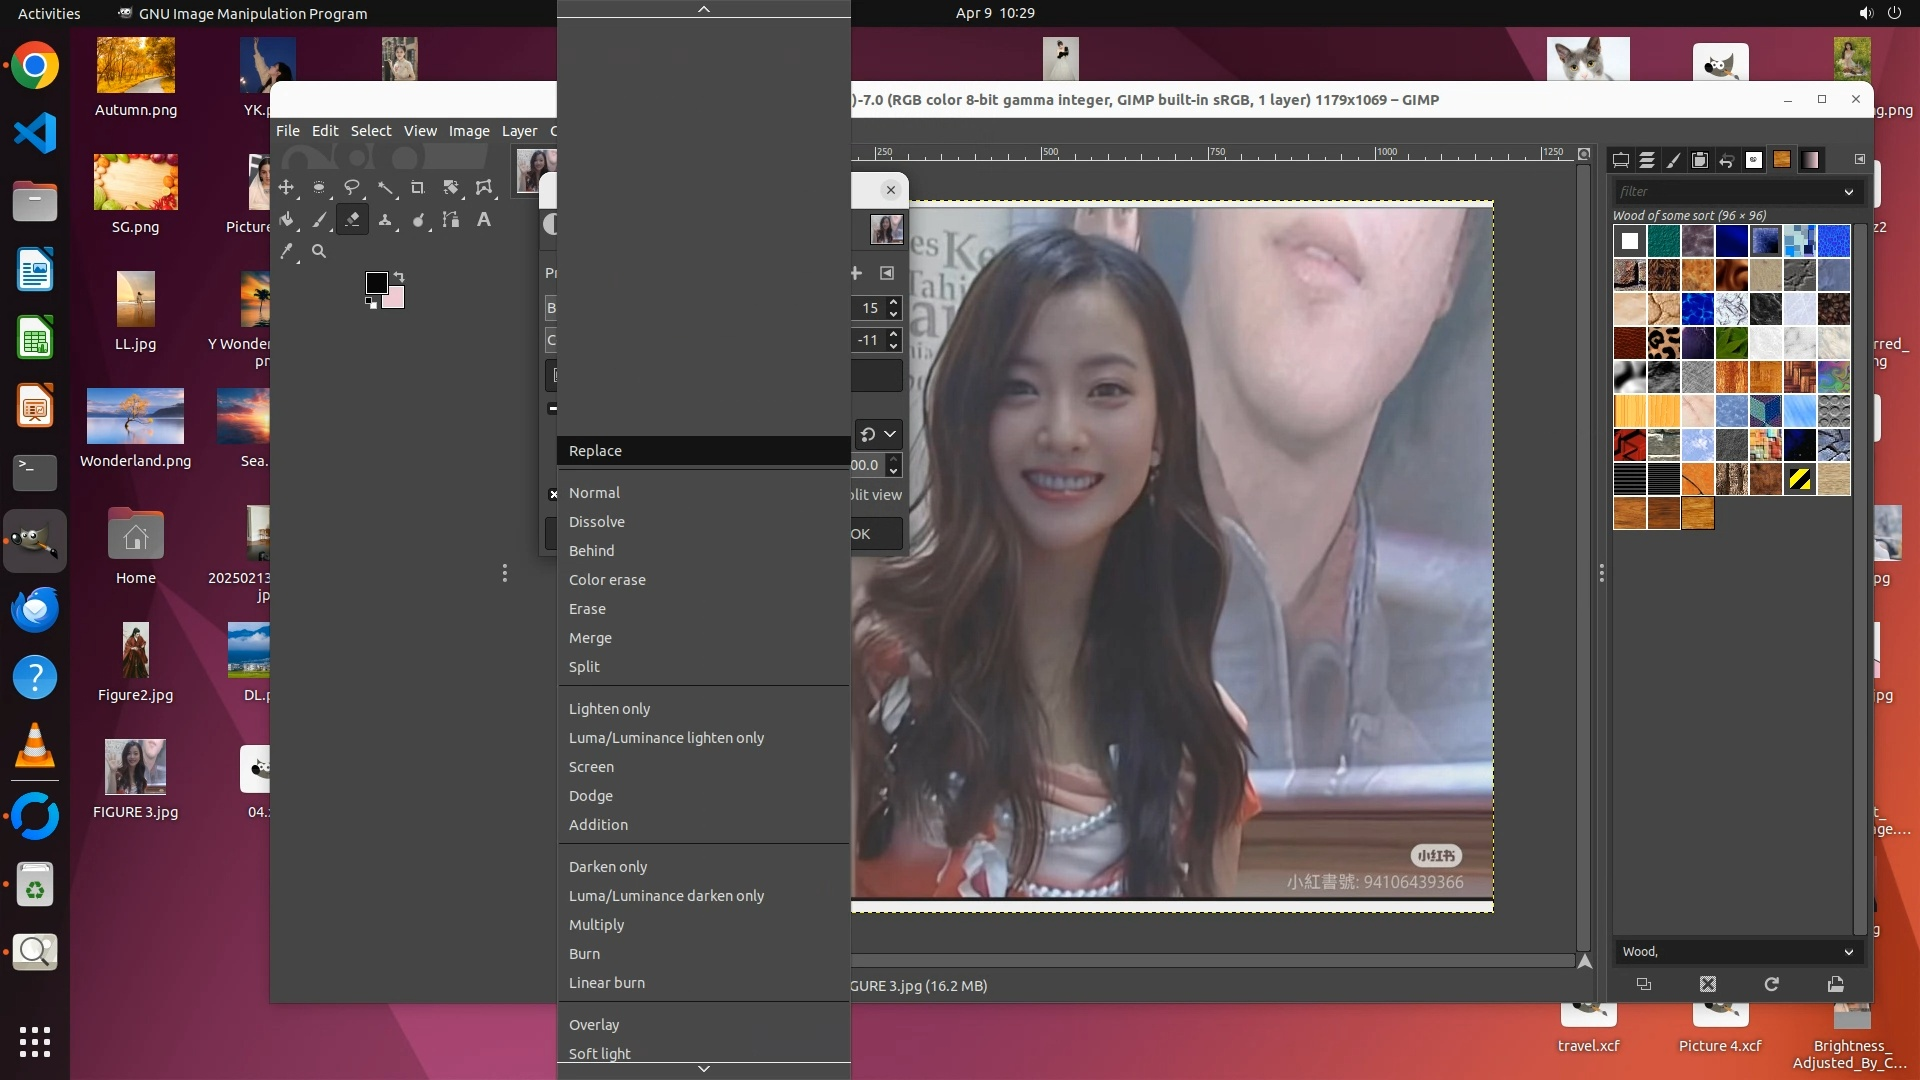
Task: Select the Text tool
Action: pos(484,220)
